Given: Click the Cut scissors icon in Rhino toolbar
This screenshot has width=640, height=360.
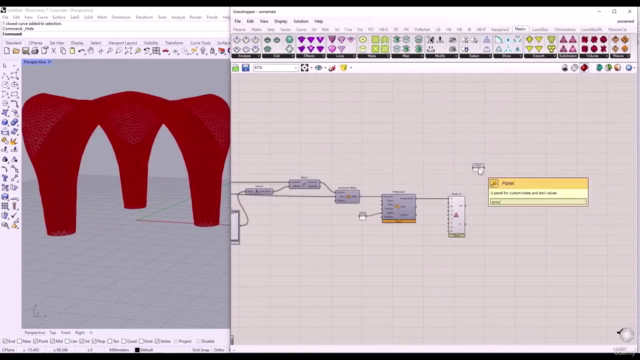Looking at the screenshot, I should (x=53, y=51).
